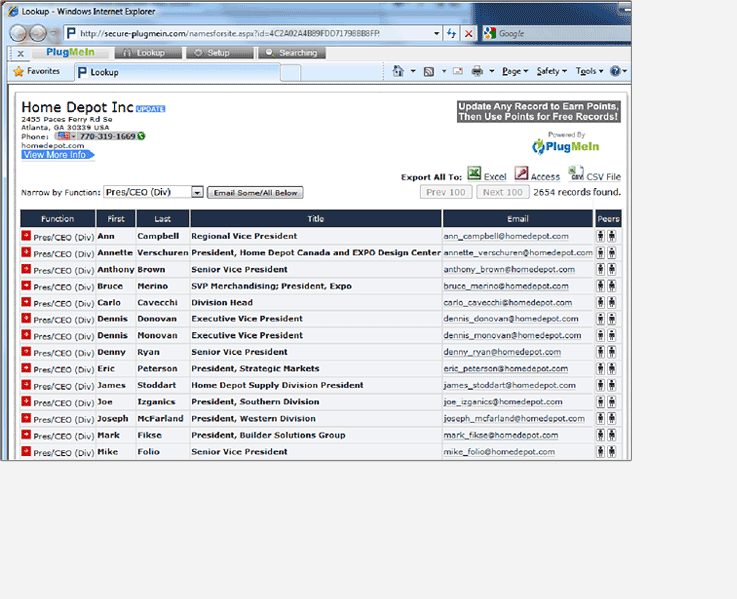Click first peers icon for Ann Campbell
Viewport: 737px width, 599px height.
[601, 236]
